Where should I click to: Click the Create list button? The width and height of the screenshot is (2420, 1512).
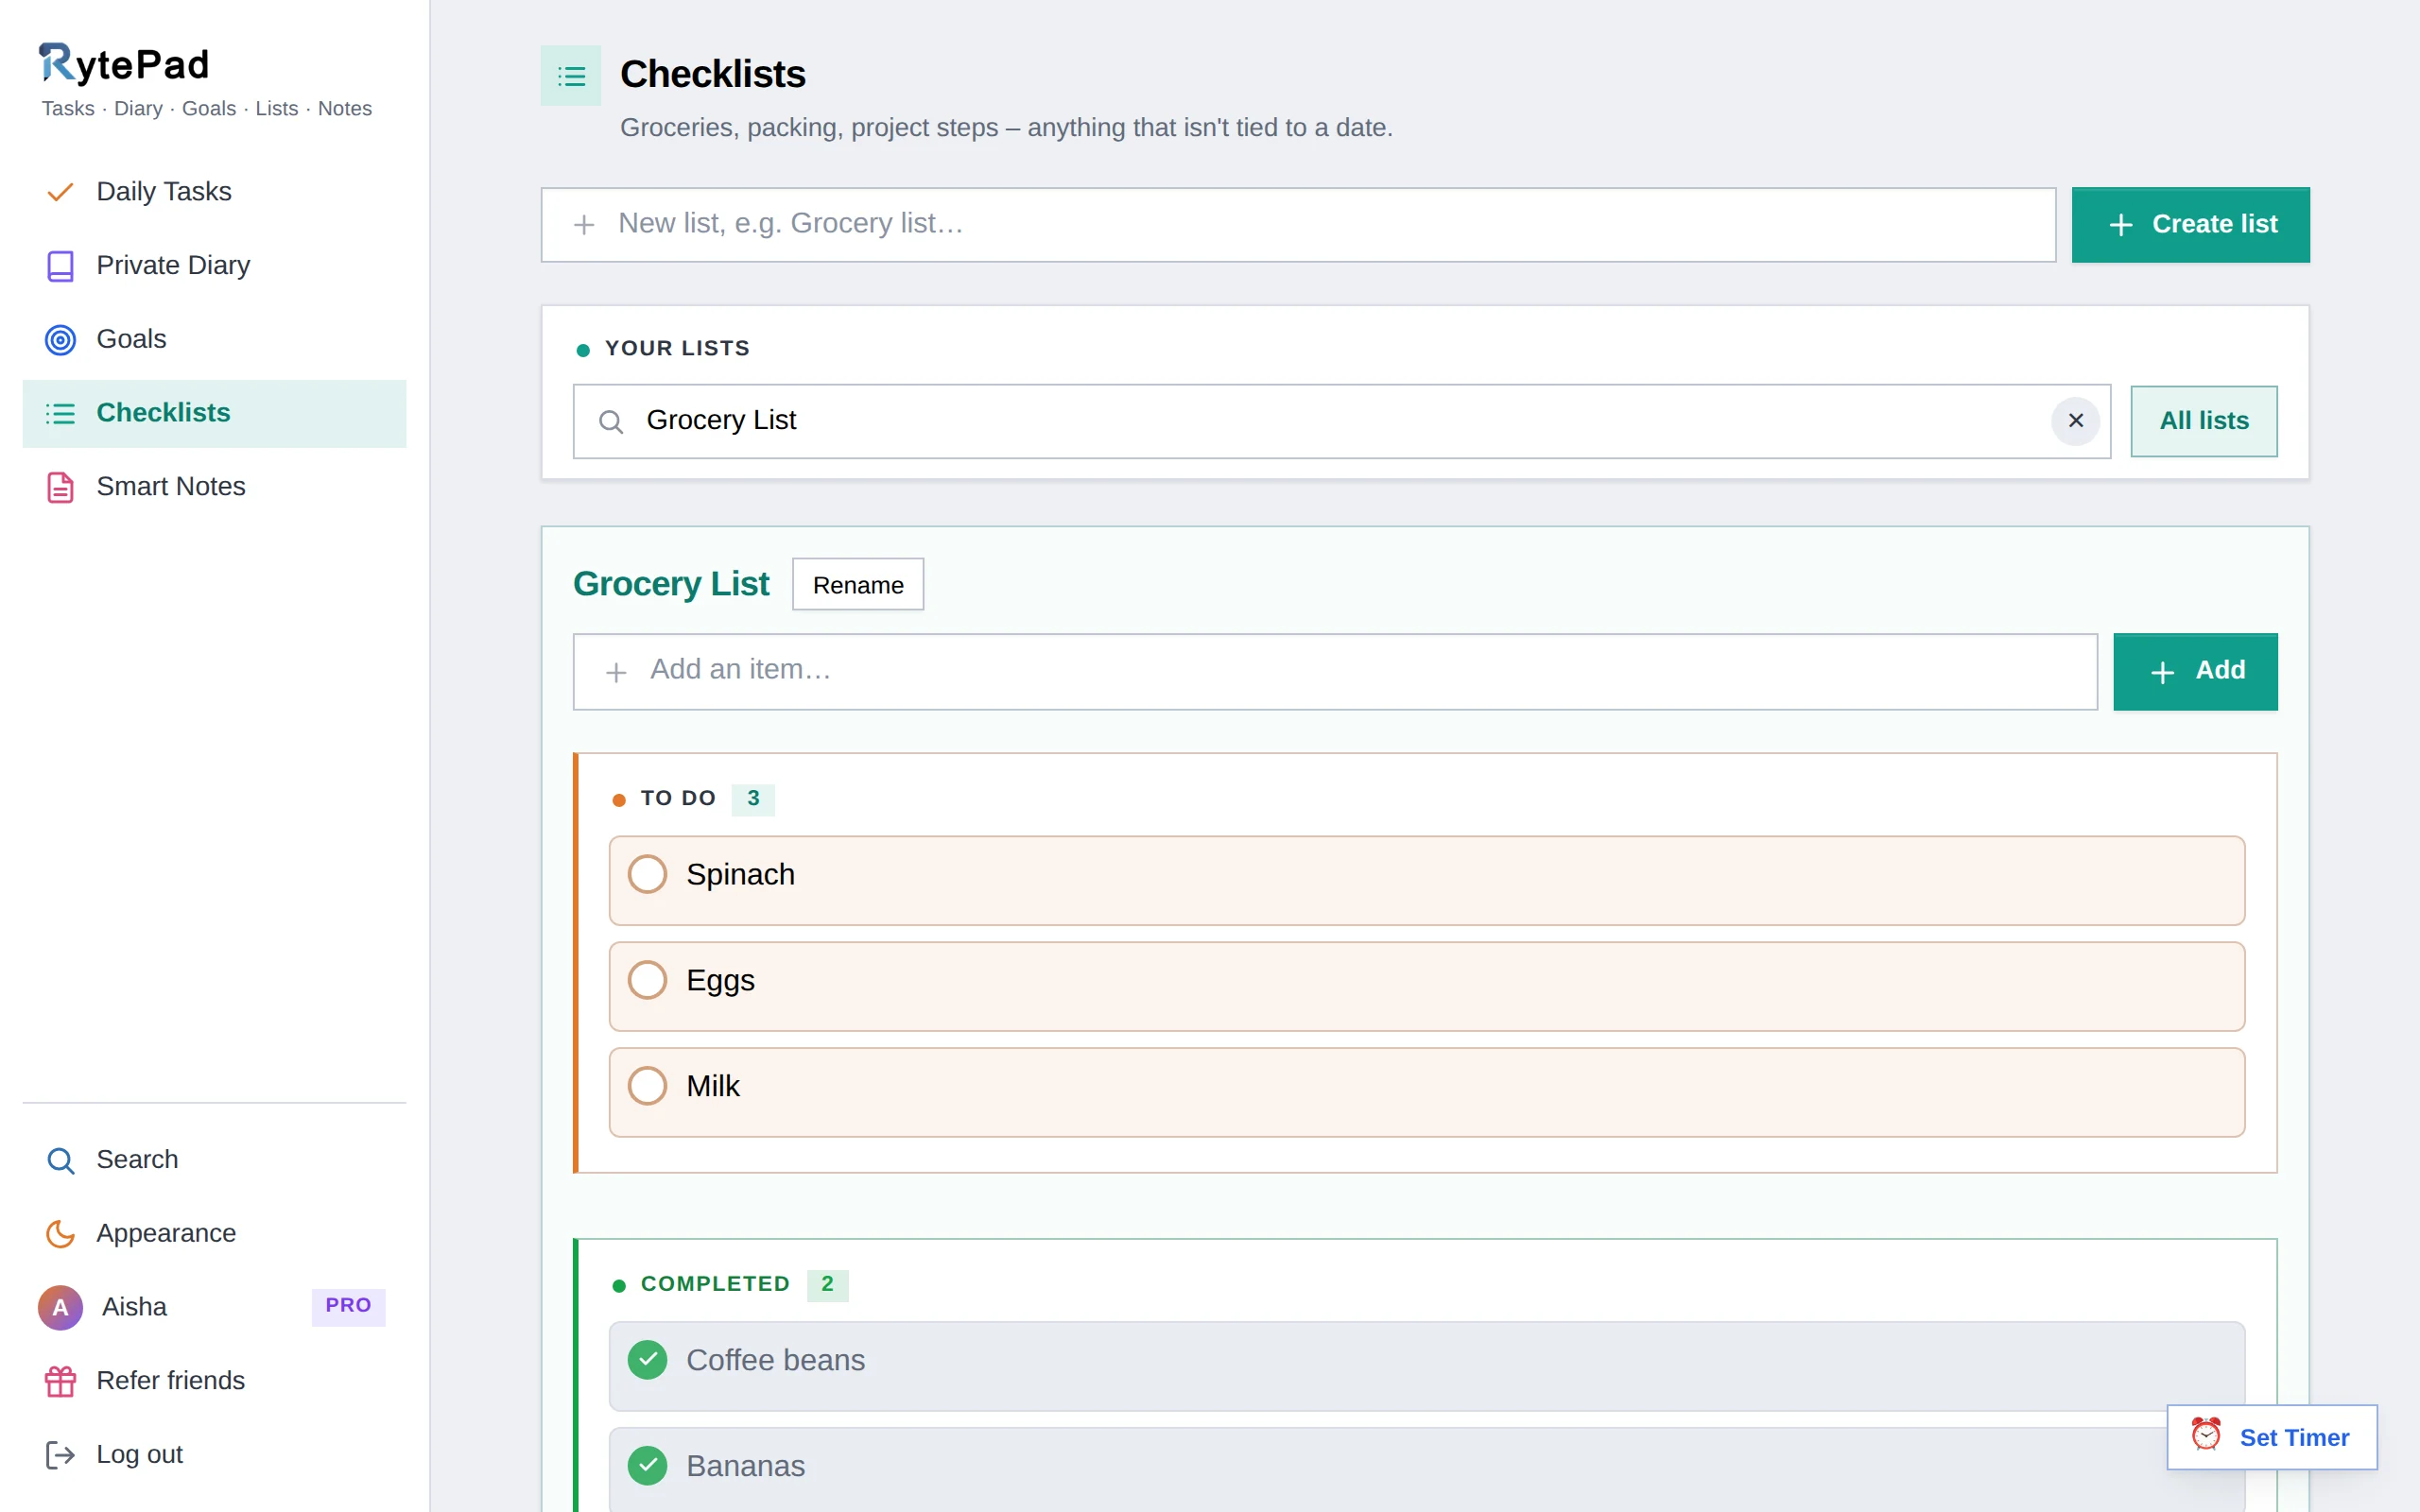(x=2190, y=225)
